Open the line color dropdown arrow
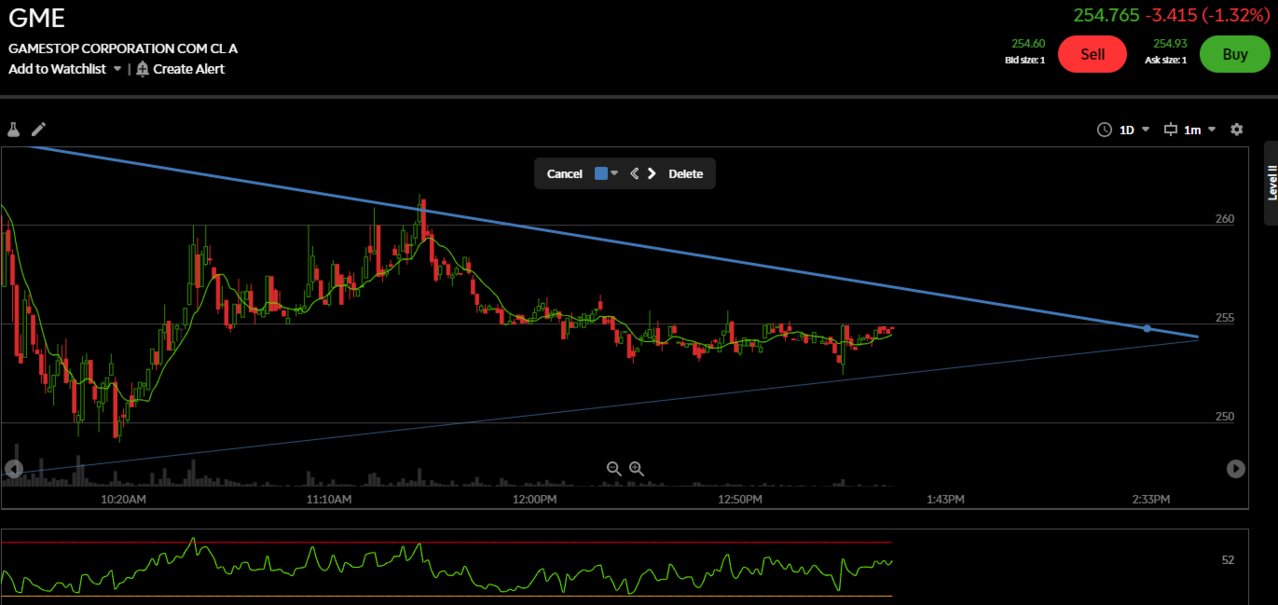The height and width of the screenshot is (605, 1278). click(x=614, y=173)
